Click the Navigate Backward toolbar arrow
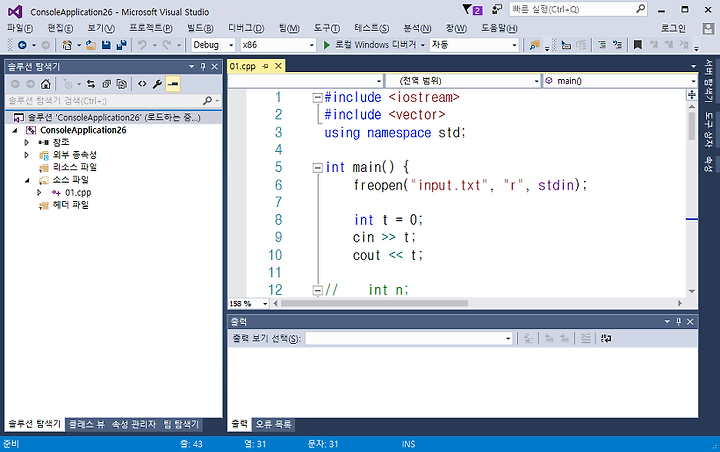 22,45
